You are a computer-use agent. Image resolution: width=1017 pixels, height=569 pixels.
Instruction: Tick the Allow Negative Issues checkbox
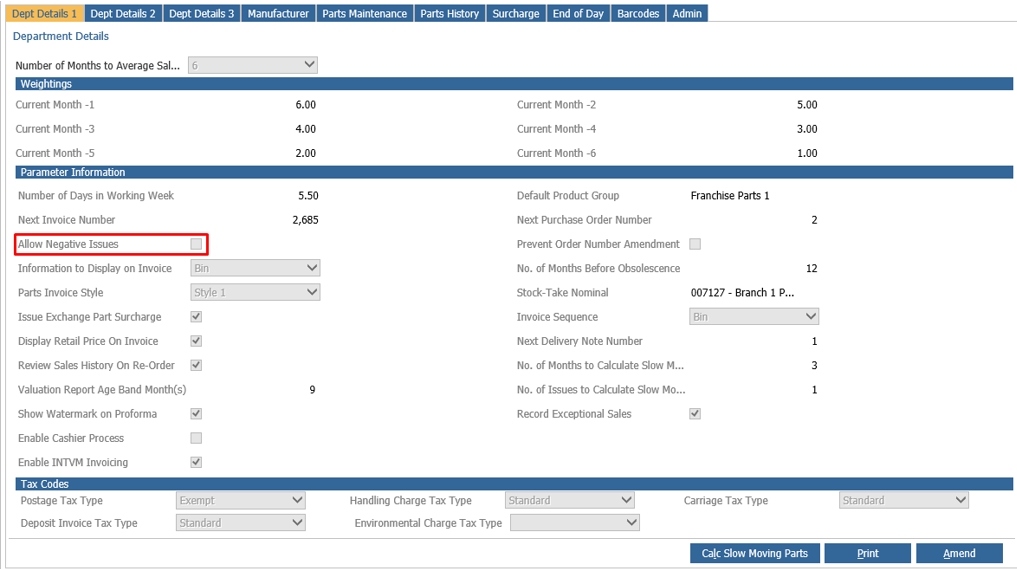click(196, 244)
